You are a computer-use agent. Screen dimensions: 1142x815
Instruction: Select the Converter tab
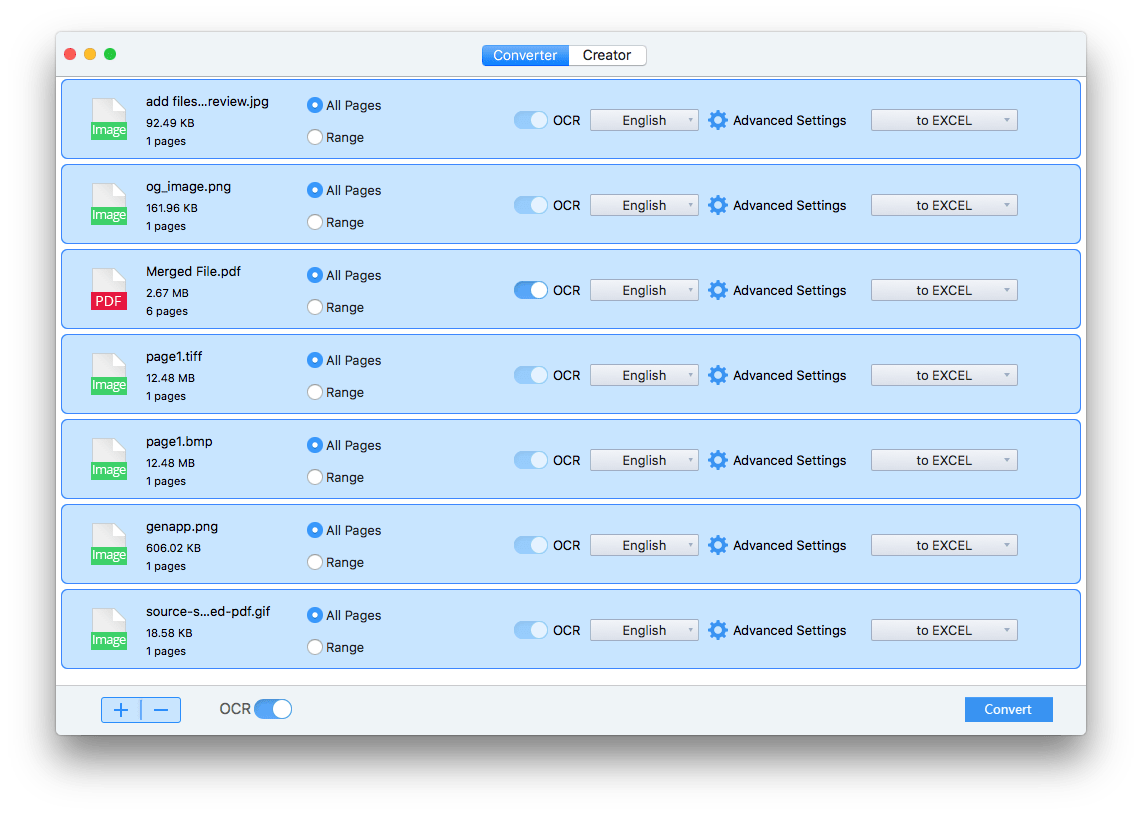525,55
